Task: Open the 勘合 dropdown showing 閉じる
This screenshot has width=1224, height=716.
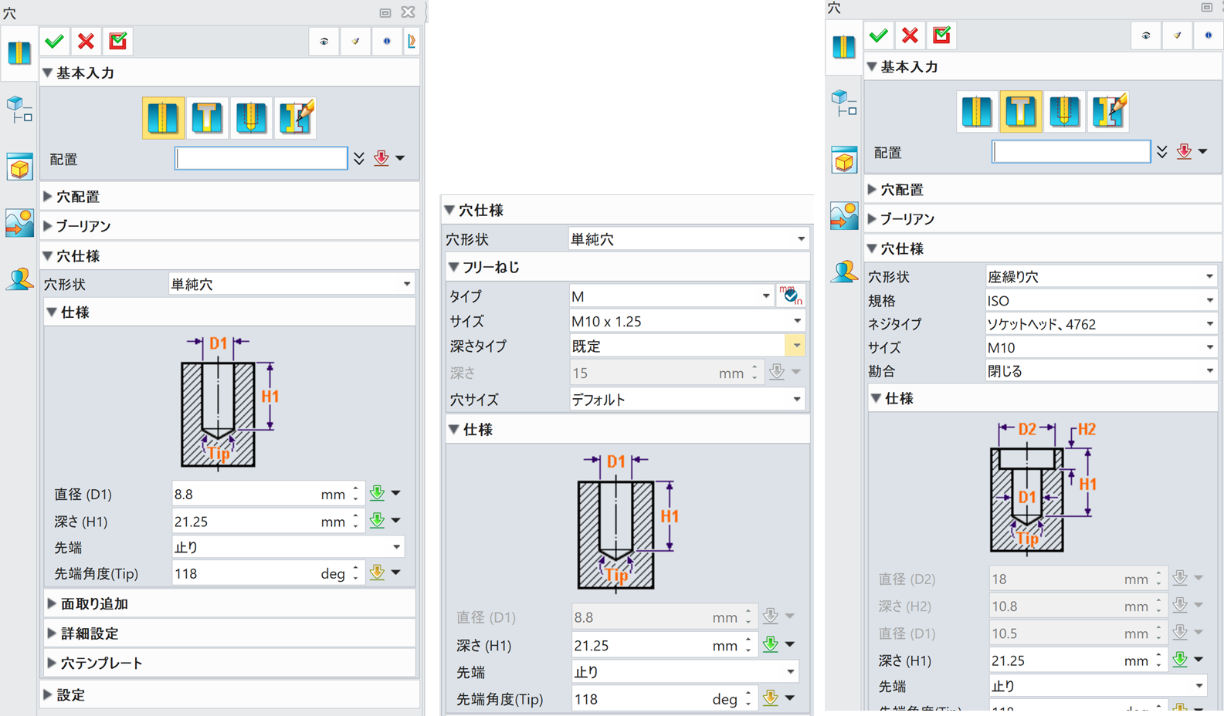Action: (1100, 370)
